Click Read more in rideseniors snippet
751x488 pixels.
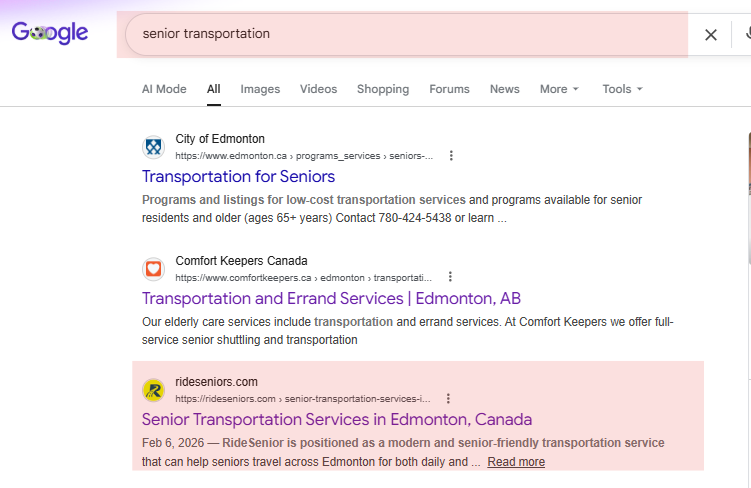516,462
